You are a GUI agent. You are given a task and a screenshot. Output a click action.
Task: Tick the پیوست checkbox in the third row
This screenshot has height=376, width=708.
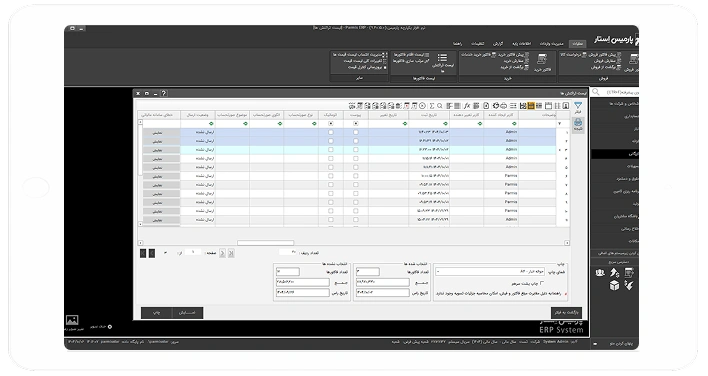click(356, 150)
